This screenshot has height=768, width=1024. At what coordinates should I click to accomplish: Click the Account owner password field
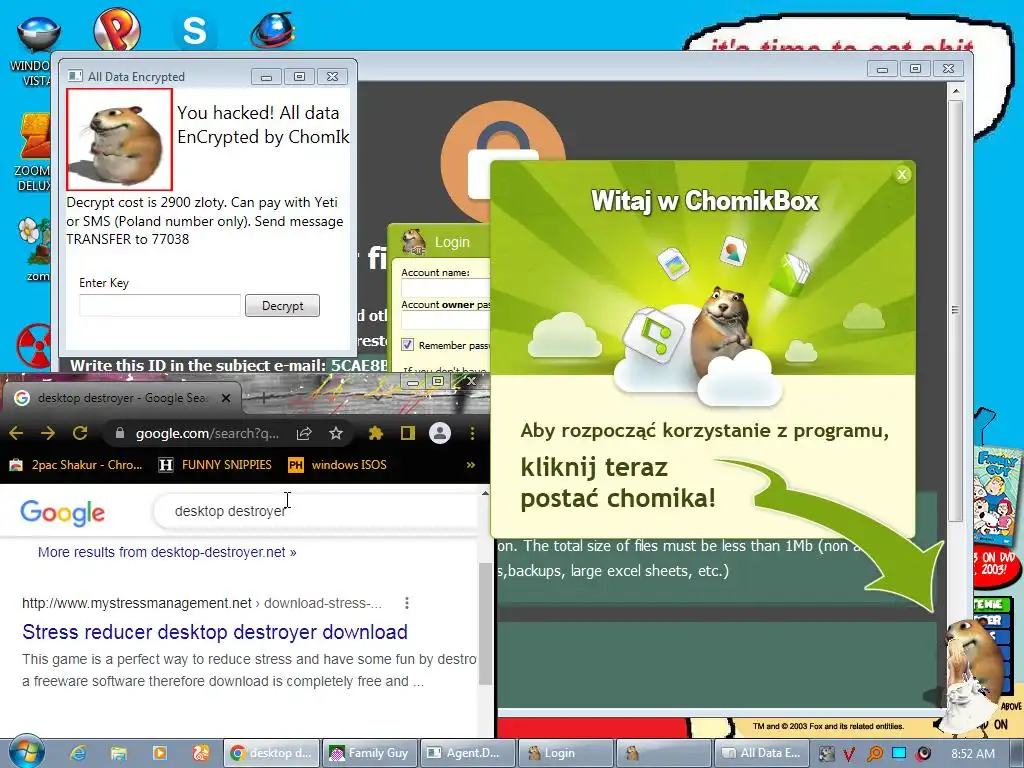tap(445, 320)
